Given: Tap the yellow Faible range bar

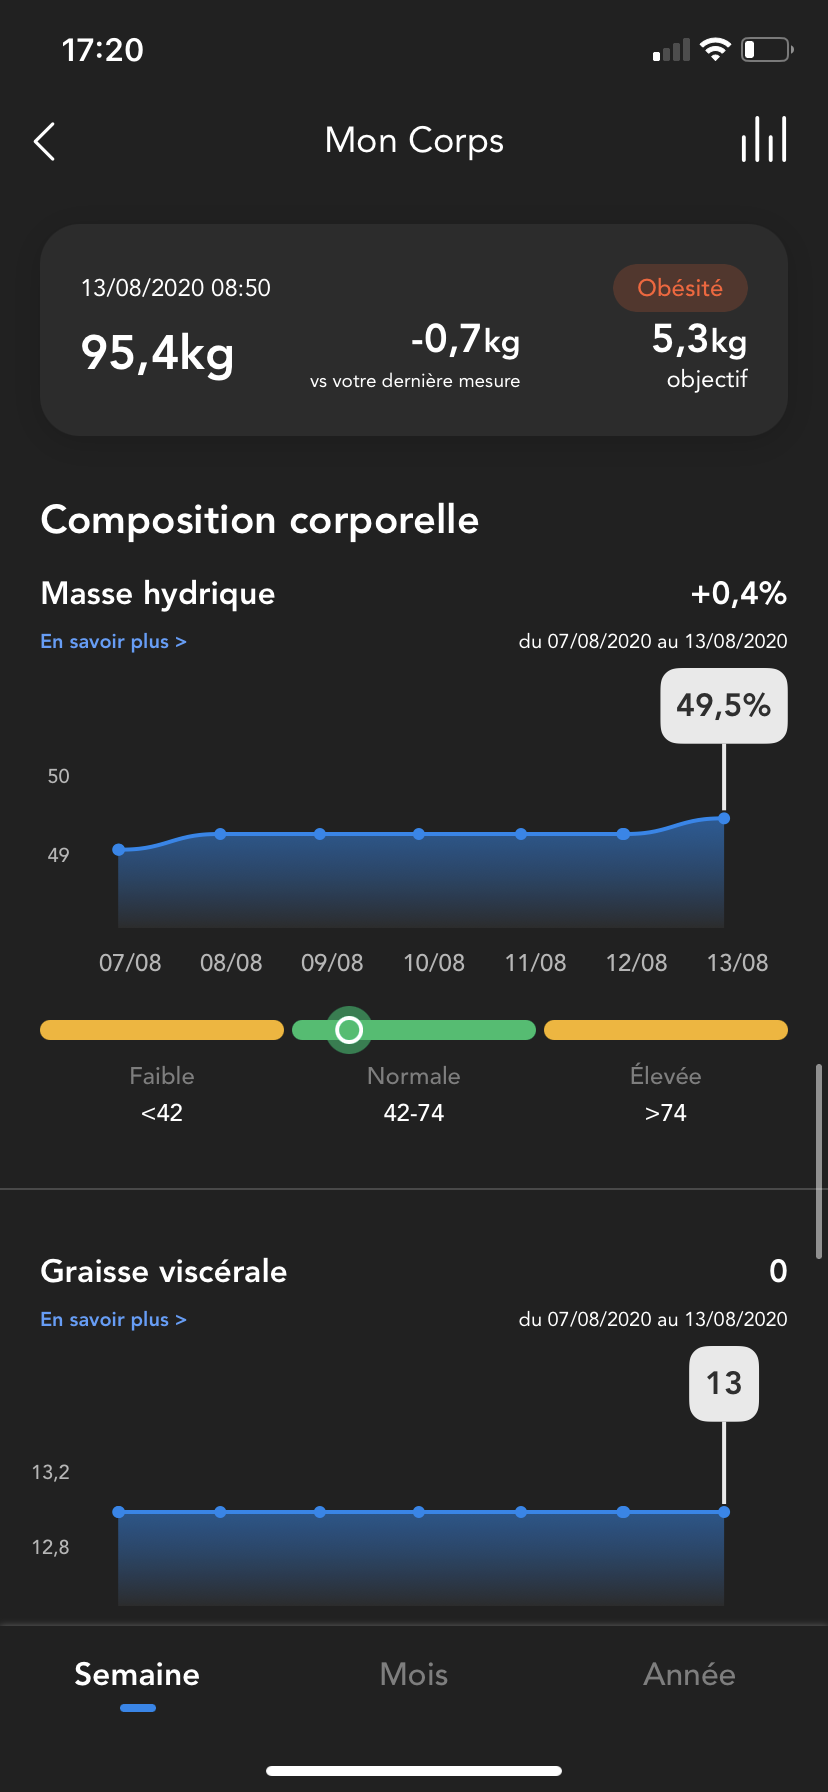Looking at the screenshot, I should click(162, 1030).
